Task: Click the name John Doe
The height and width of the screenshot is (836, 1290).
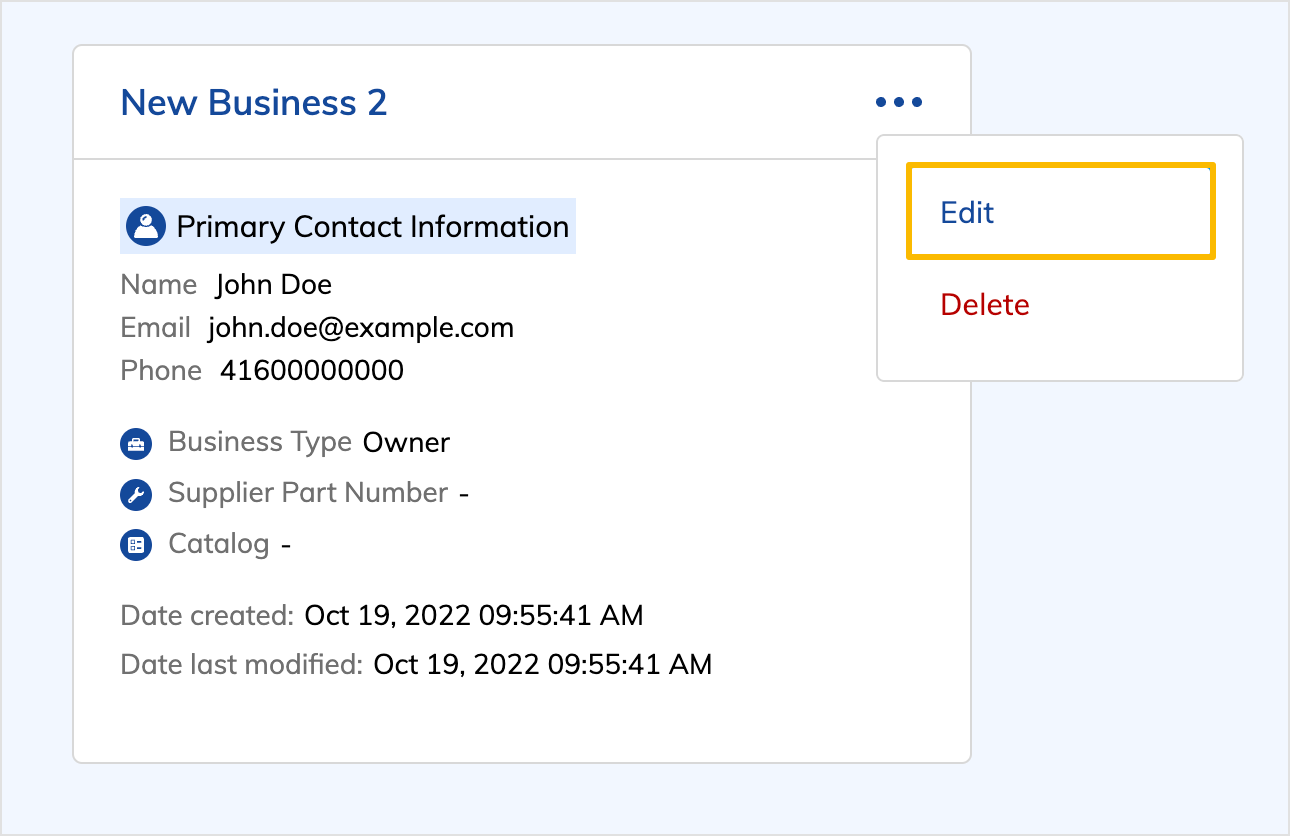Action: [273, 284]
